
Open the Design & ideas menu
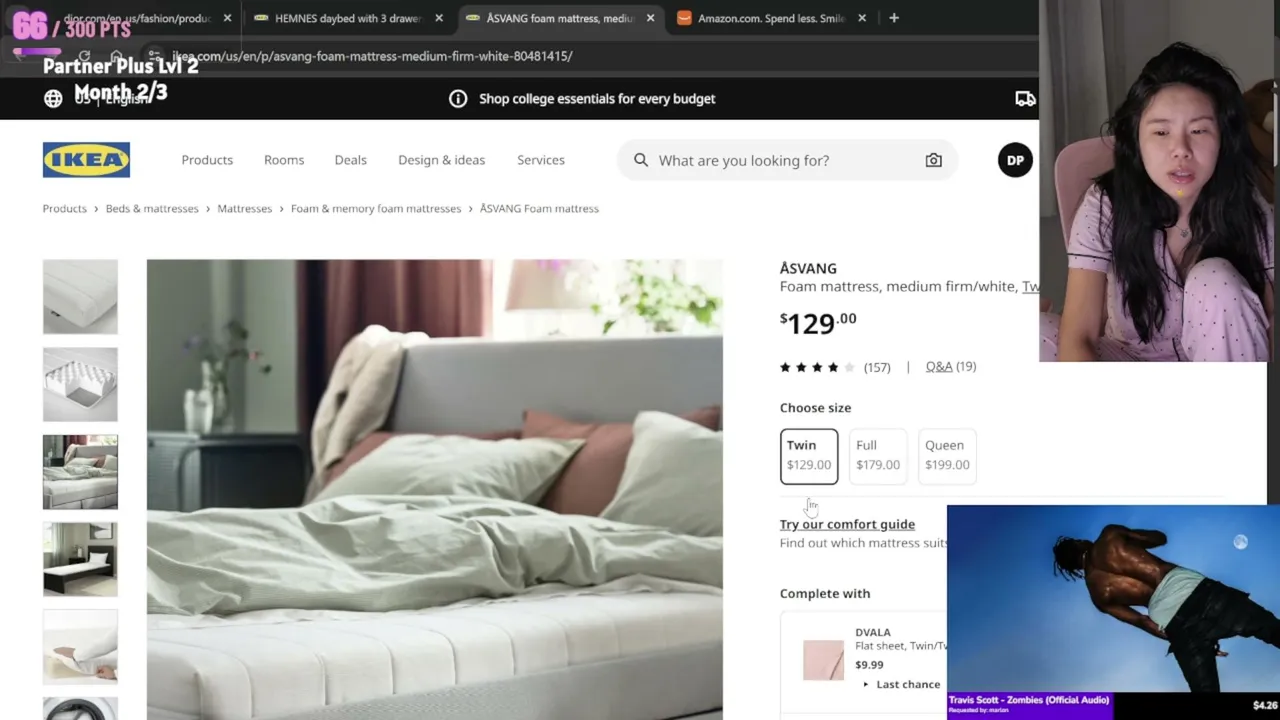441,160
